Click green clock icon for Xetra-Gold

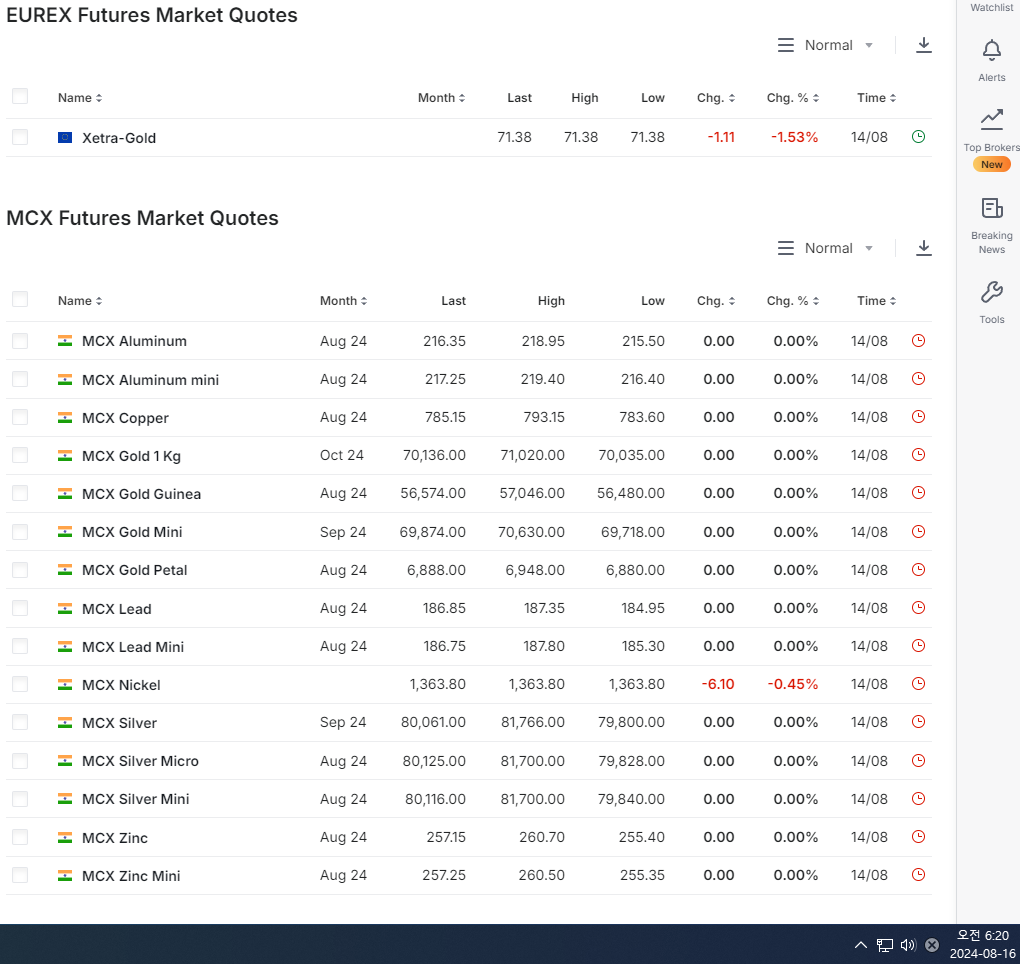[x=918, y=137]
